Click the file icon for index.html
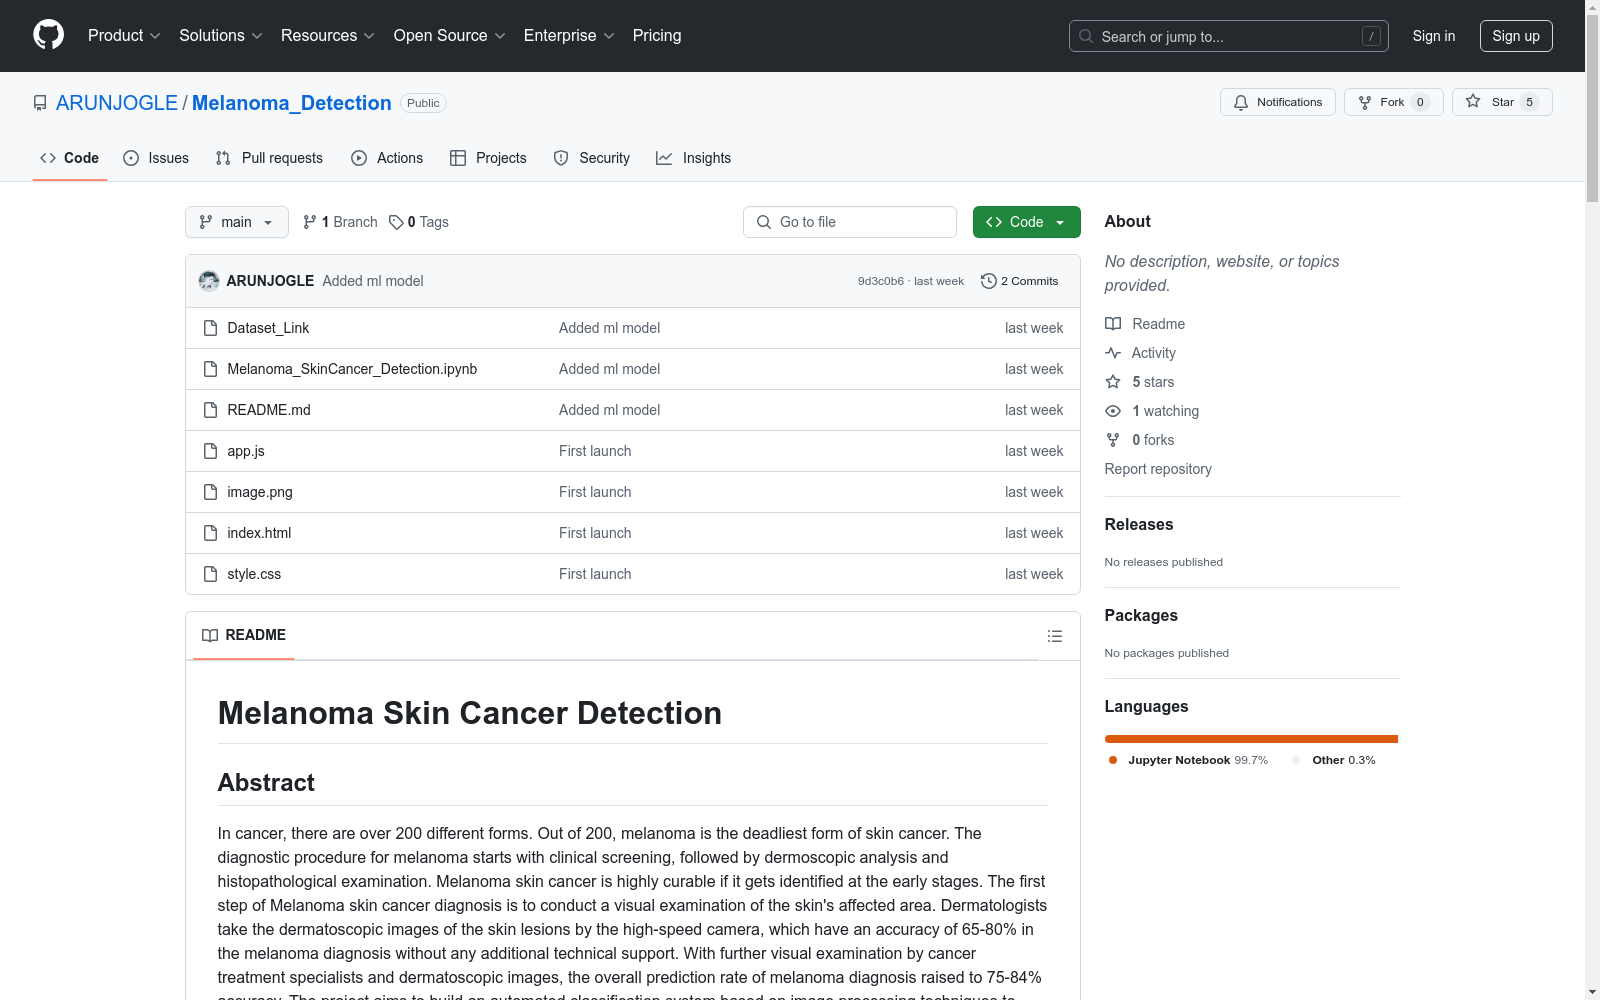This screenshot has height=1000, width=1600. 210,533
